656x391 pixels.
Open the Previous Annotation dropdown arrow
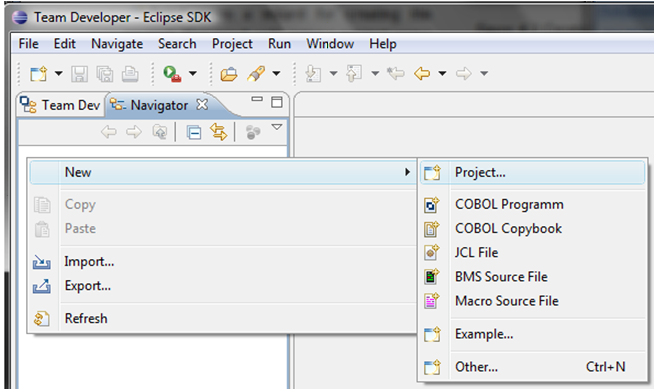(x=375, y=74)
